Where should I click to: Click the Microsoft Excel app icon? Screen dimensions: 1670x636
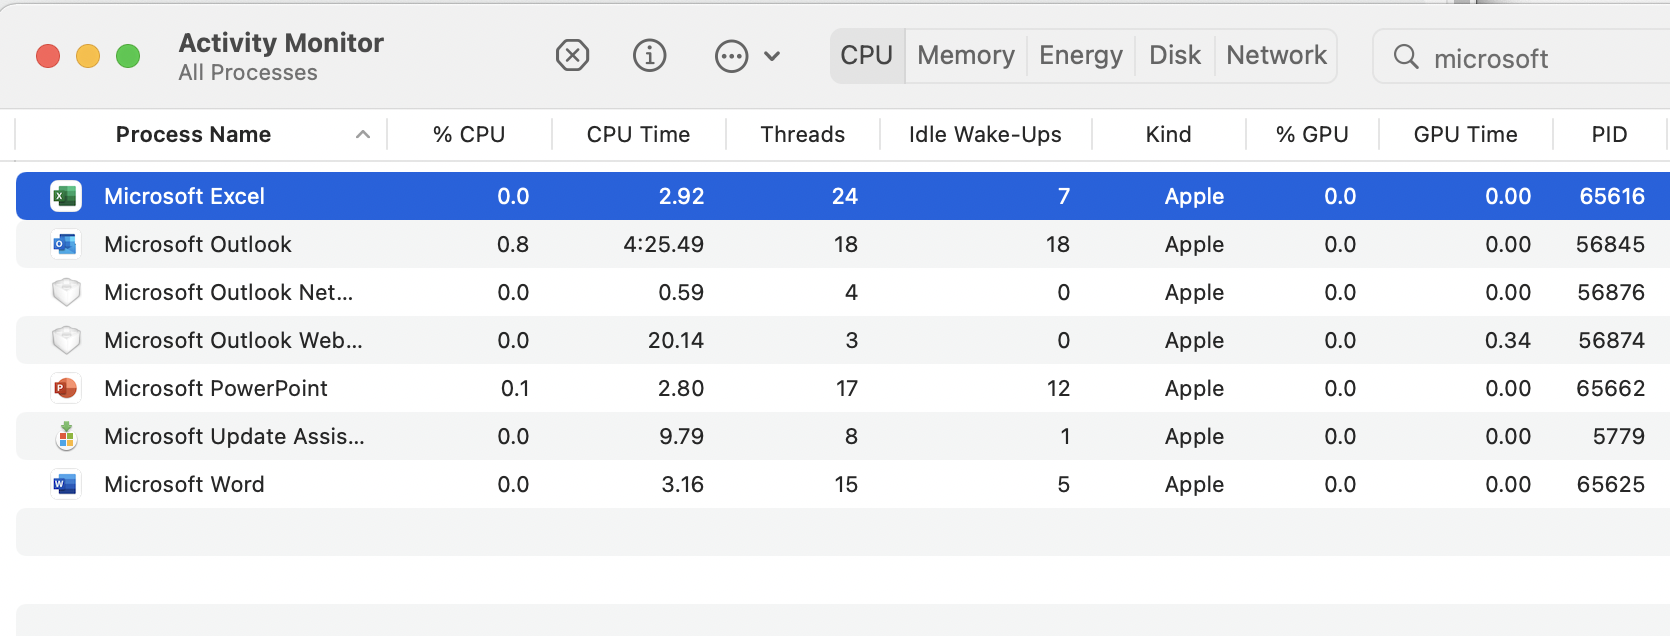point(65,196)
